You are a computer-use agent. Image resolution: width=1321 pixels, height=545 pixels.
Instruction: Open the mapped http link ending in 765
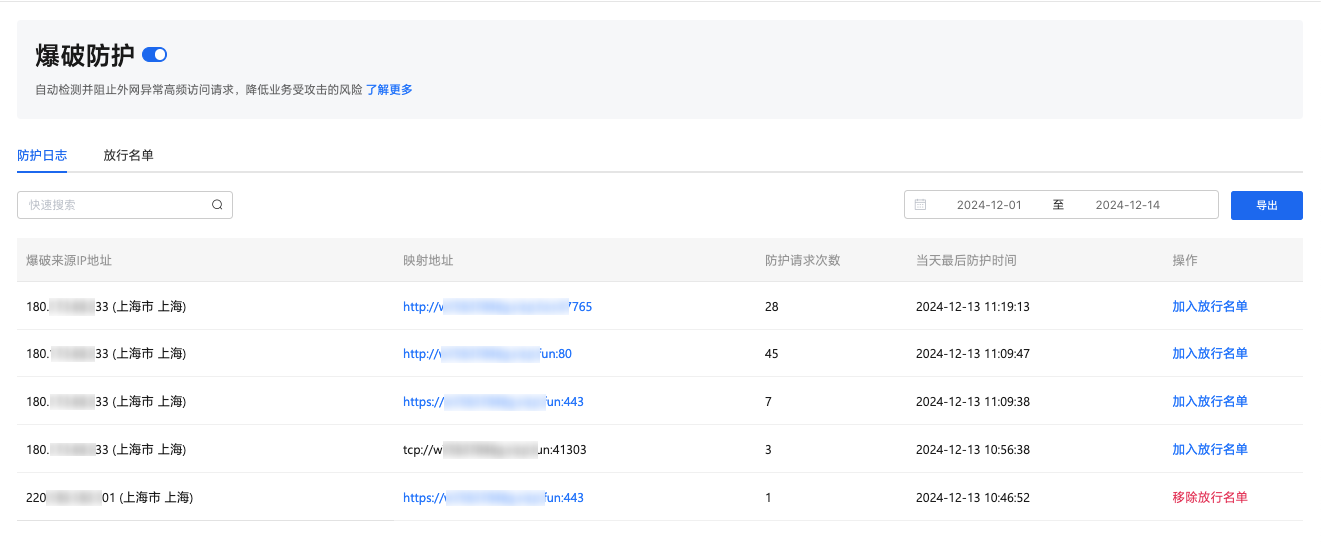497,307
